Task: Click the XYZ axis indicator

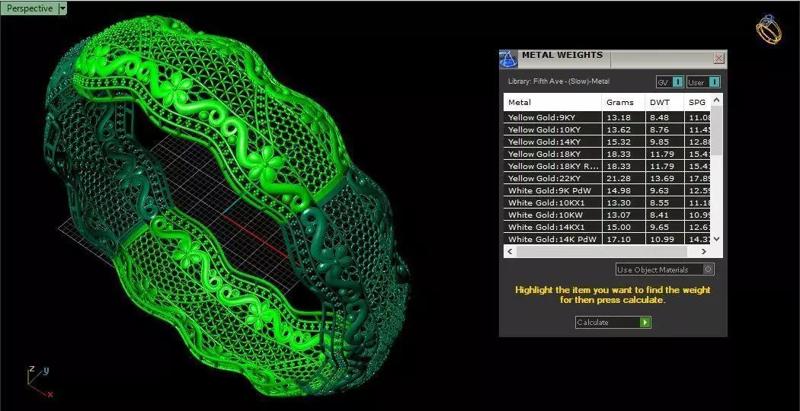Action: [x=38, y=381]
